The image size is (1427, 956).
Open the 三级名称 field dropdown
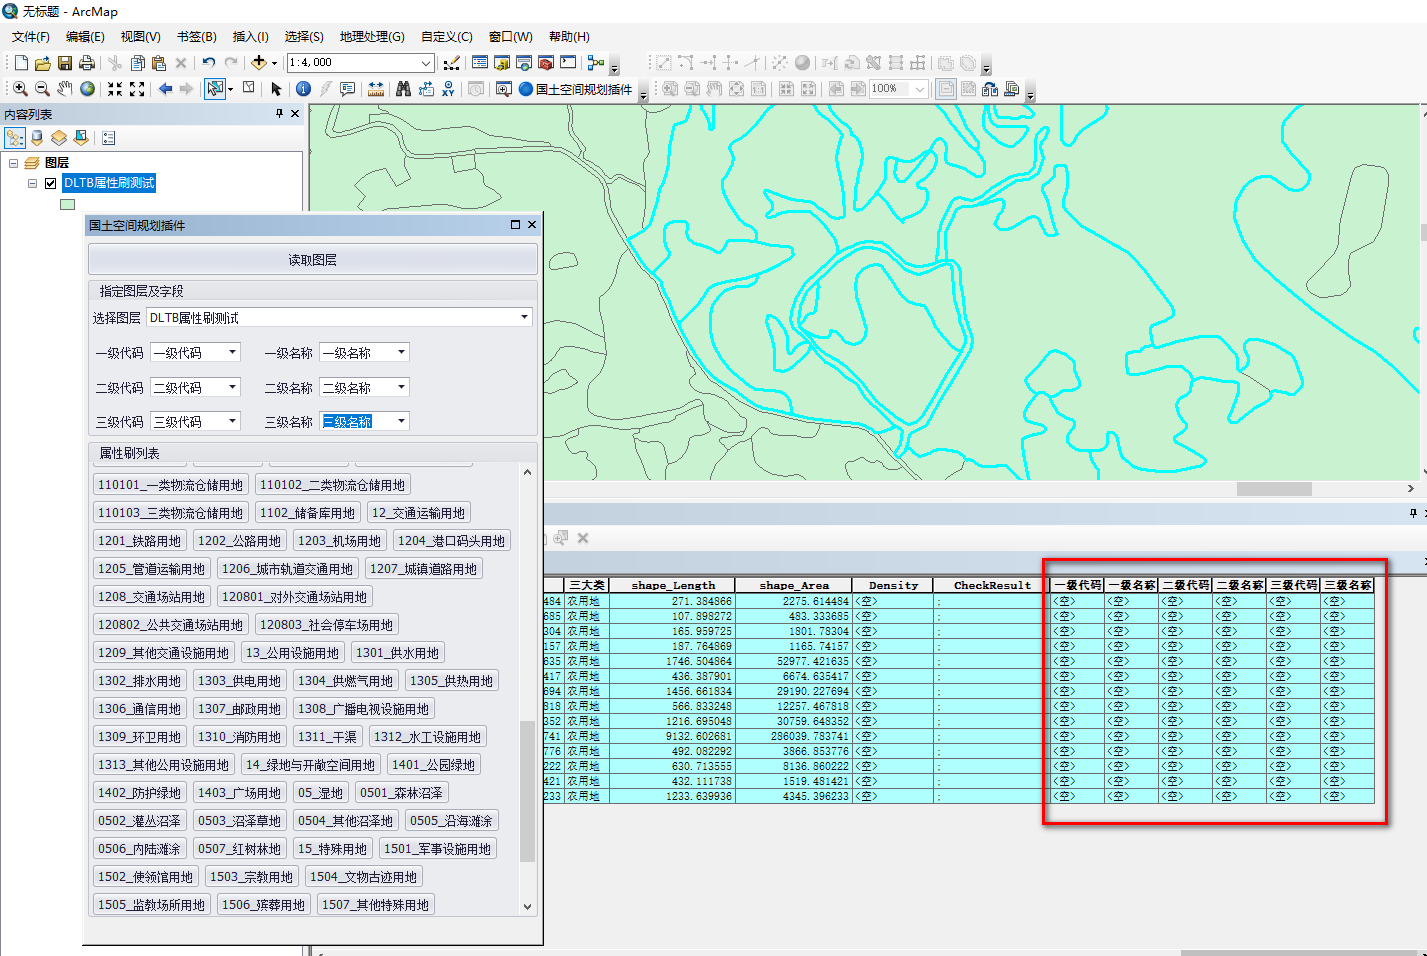(x=402, y=422)
